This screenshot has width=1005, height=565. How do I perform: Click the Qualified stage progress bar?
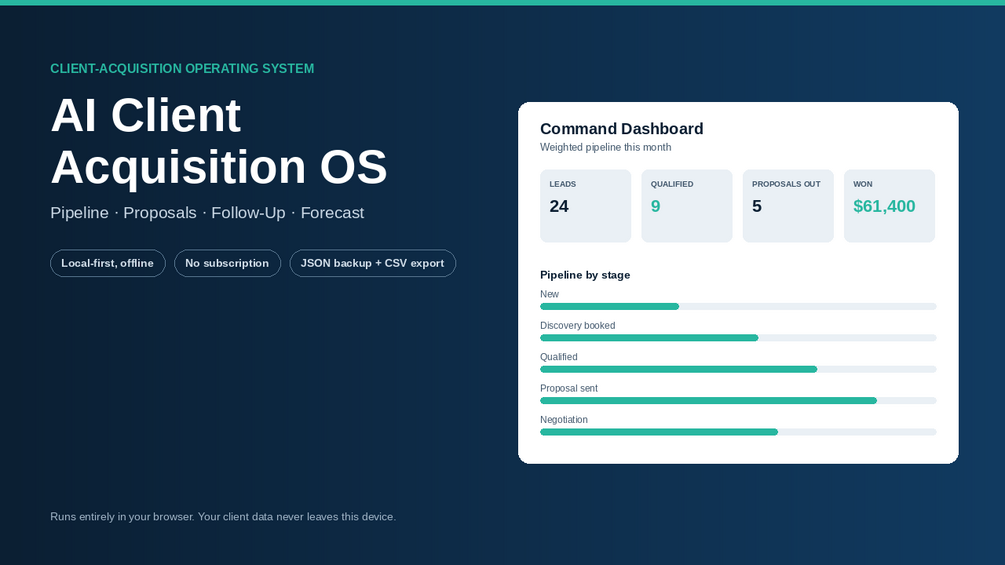(x=738, y=370)
